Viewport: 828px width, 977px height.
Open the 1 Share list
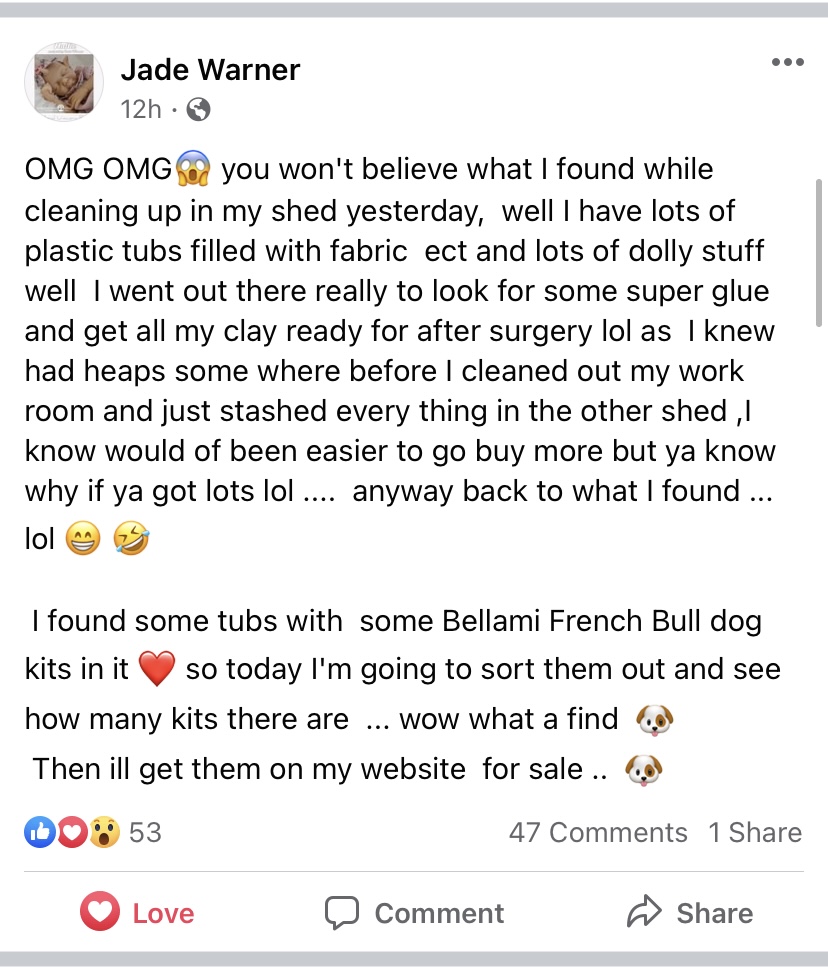coord(755,832)
